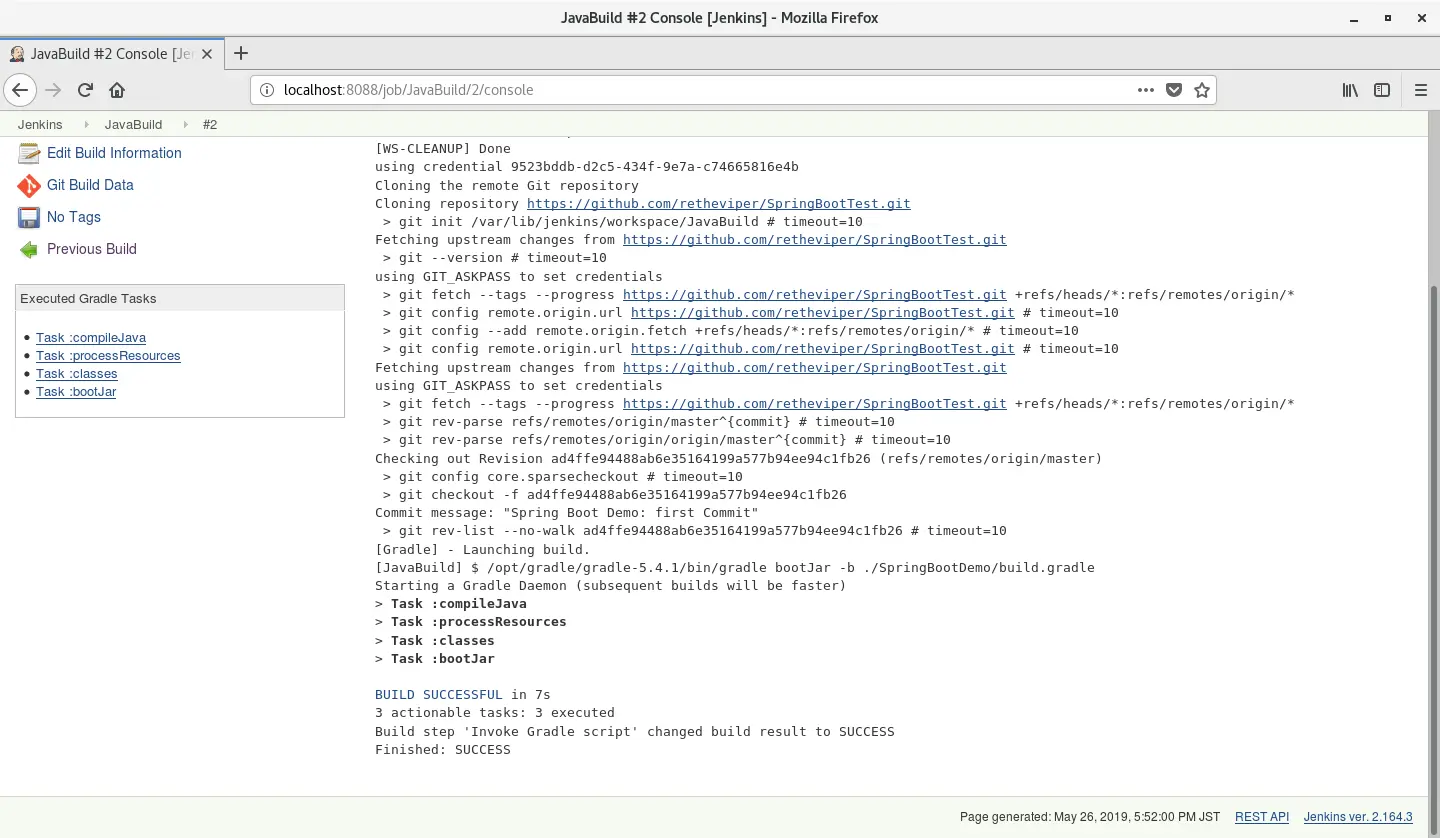The width and height of the screenshot is (1440, 838).
Task: Click the Jenkins breadcrumb
Action: [x=40, y=125]
